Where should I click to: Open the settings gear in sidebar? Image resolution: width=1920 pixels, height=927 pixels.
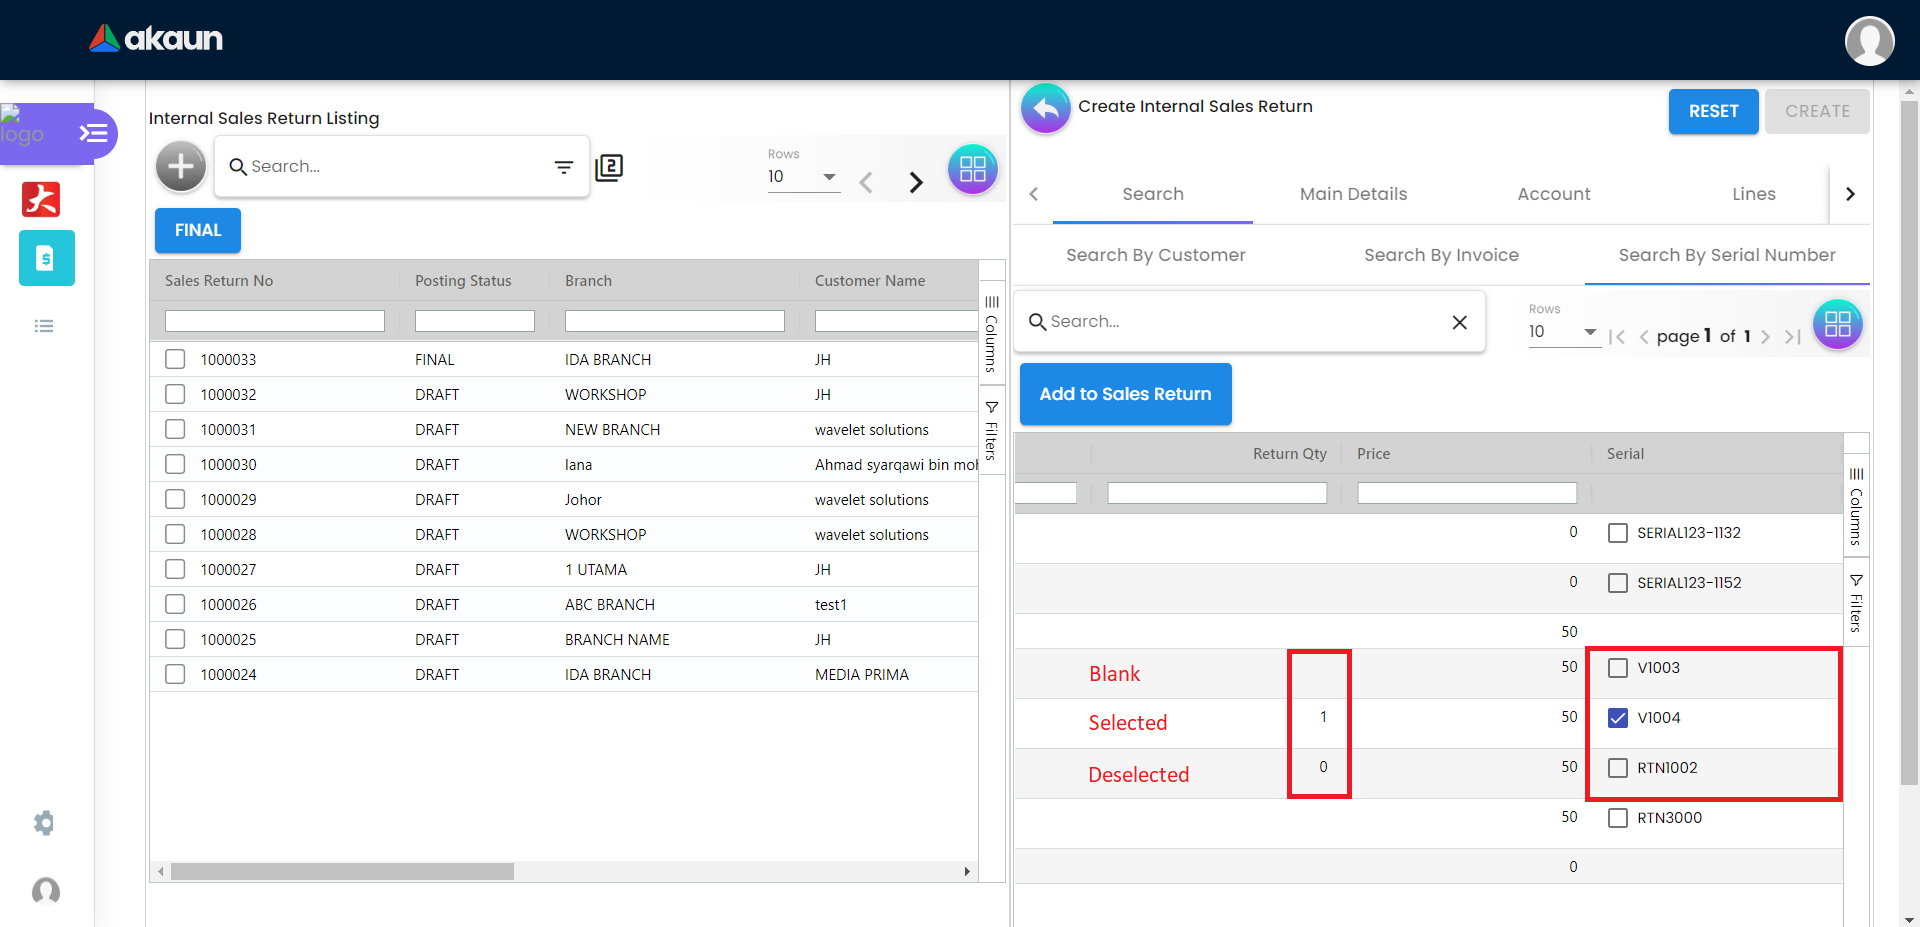44,823
